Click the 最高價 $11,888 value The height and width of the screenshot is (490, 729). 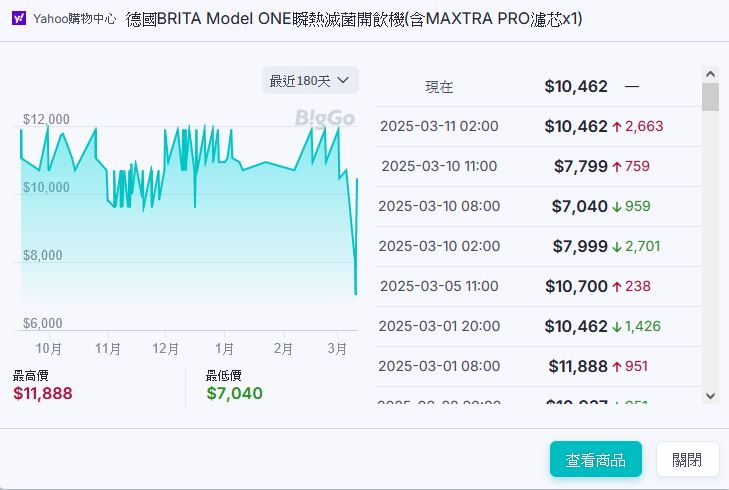tap(43, 393)
